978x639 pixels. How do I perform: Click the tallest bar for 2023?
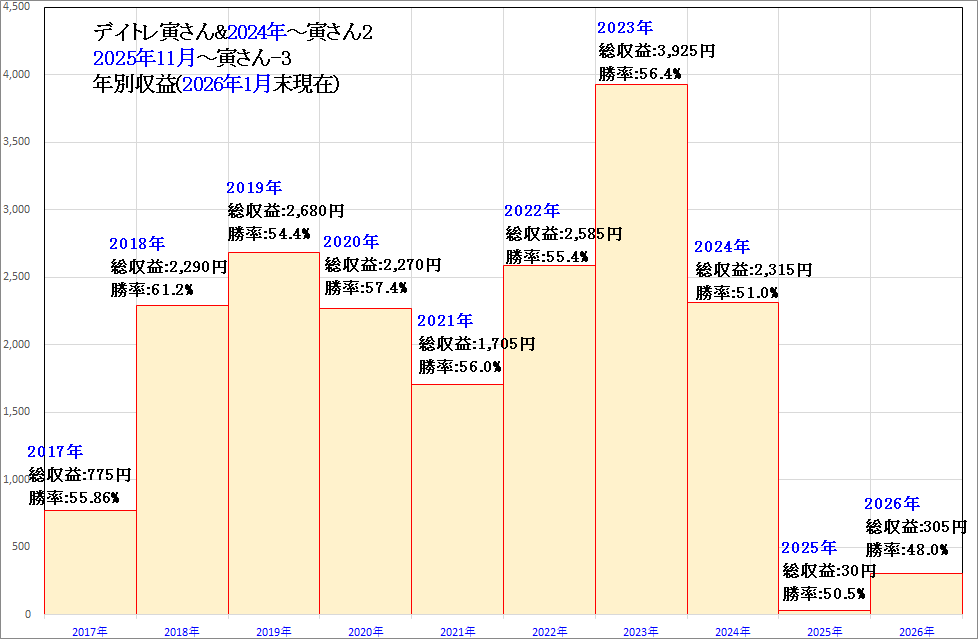point(641,350)
